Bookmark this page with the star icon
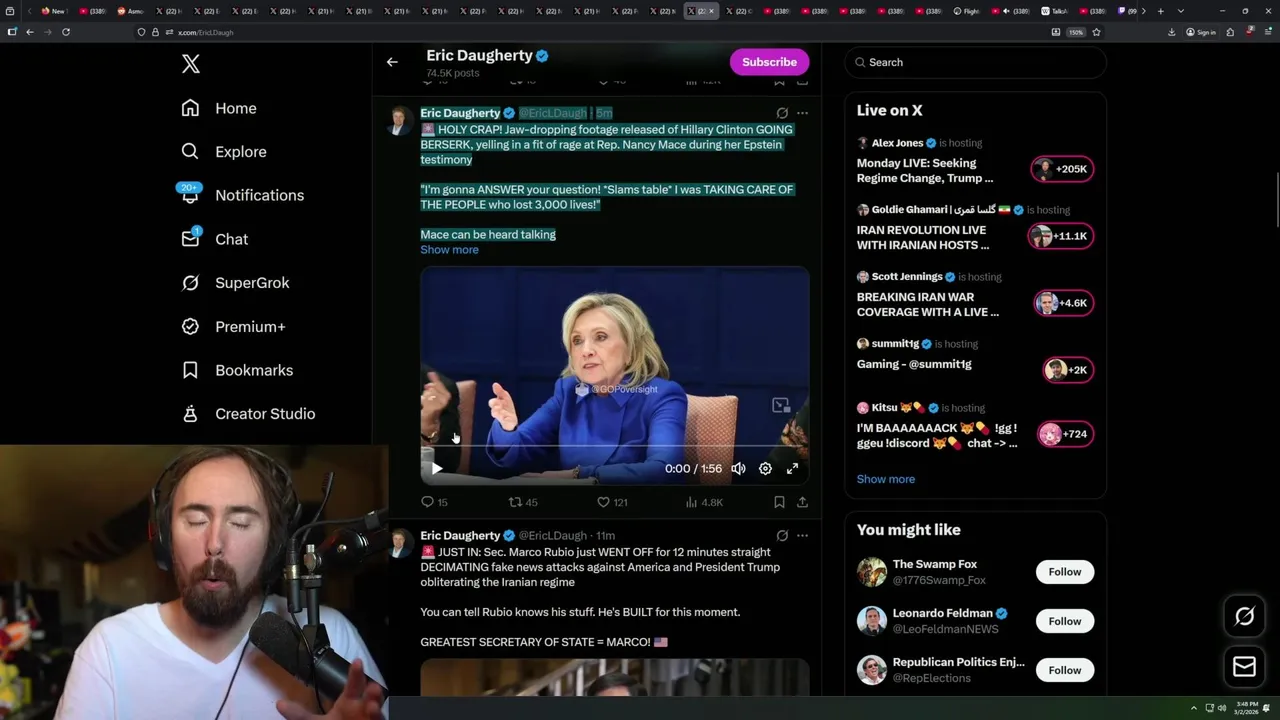The width and height of the screenshot is (1280, 720). pyautogui.click(x=1096, y=32)
